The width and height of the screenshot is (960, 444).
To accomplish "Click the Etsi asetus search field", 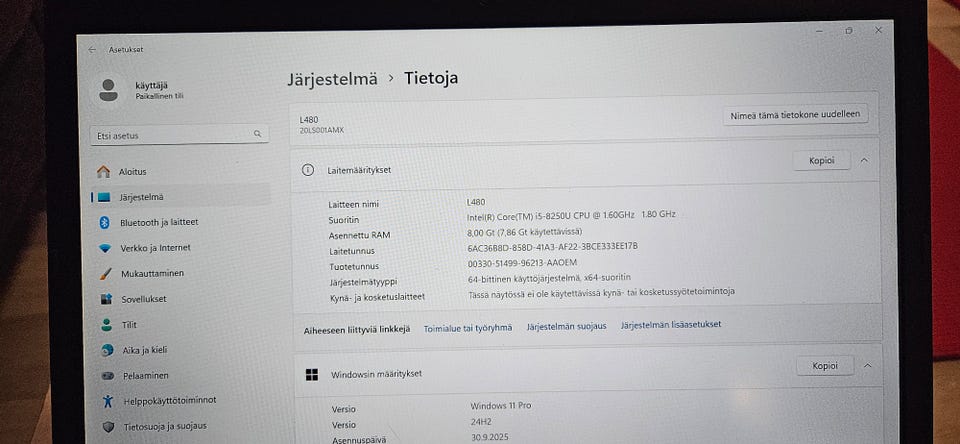I will (x=179, y=135).
